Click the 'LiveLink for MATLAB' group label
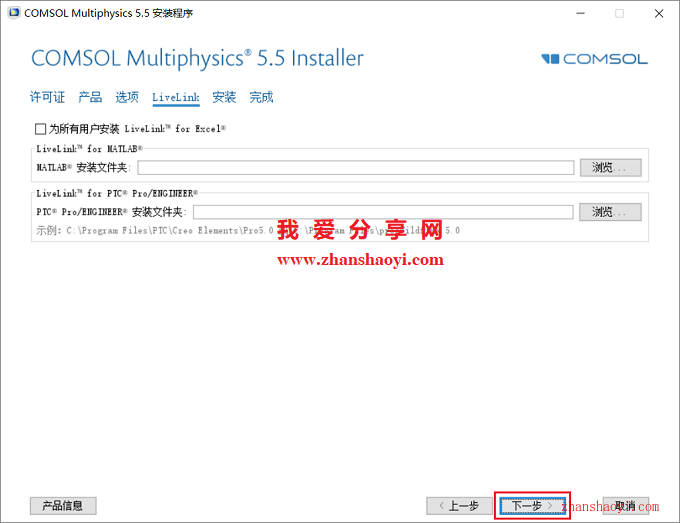Screen dimensions: 680x523 [89, 149]
